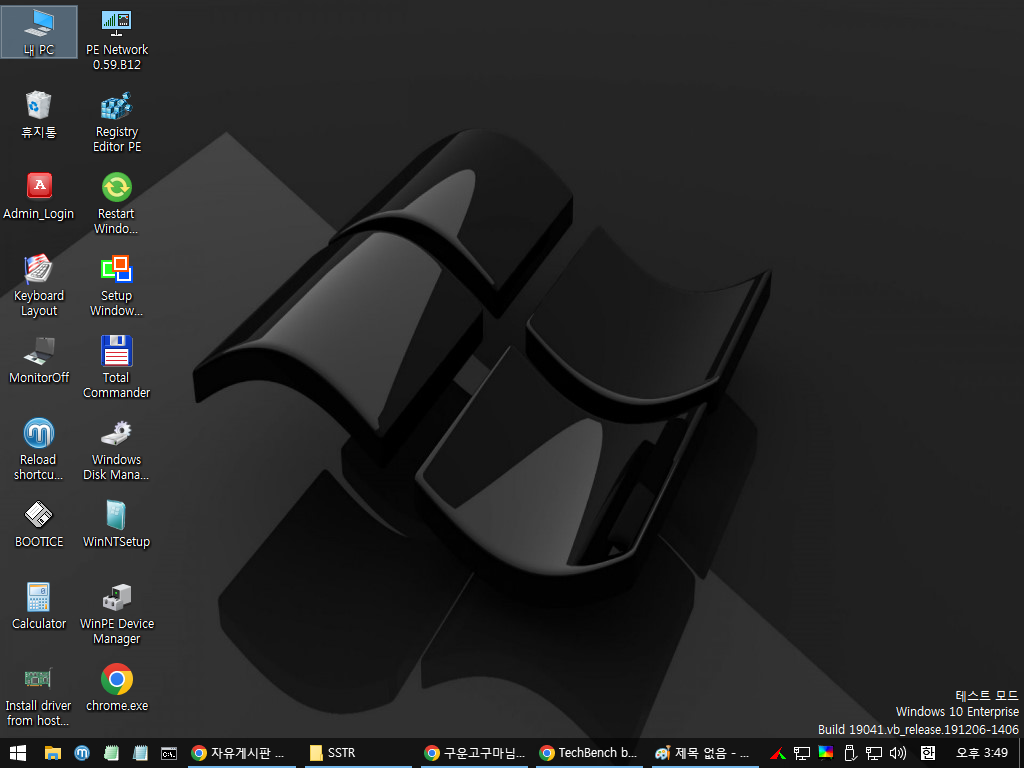Open File Explorer from the taskbar
The width and height of the screenshot is (1024, 768).
tap(52, 753)
